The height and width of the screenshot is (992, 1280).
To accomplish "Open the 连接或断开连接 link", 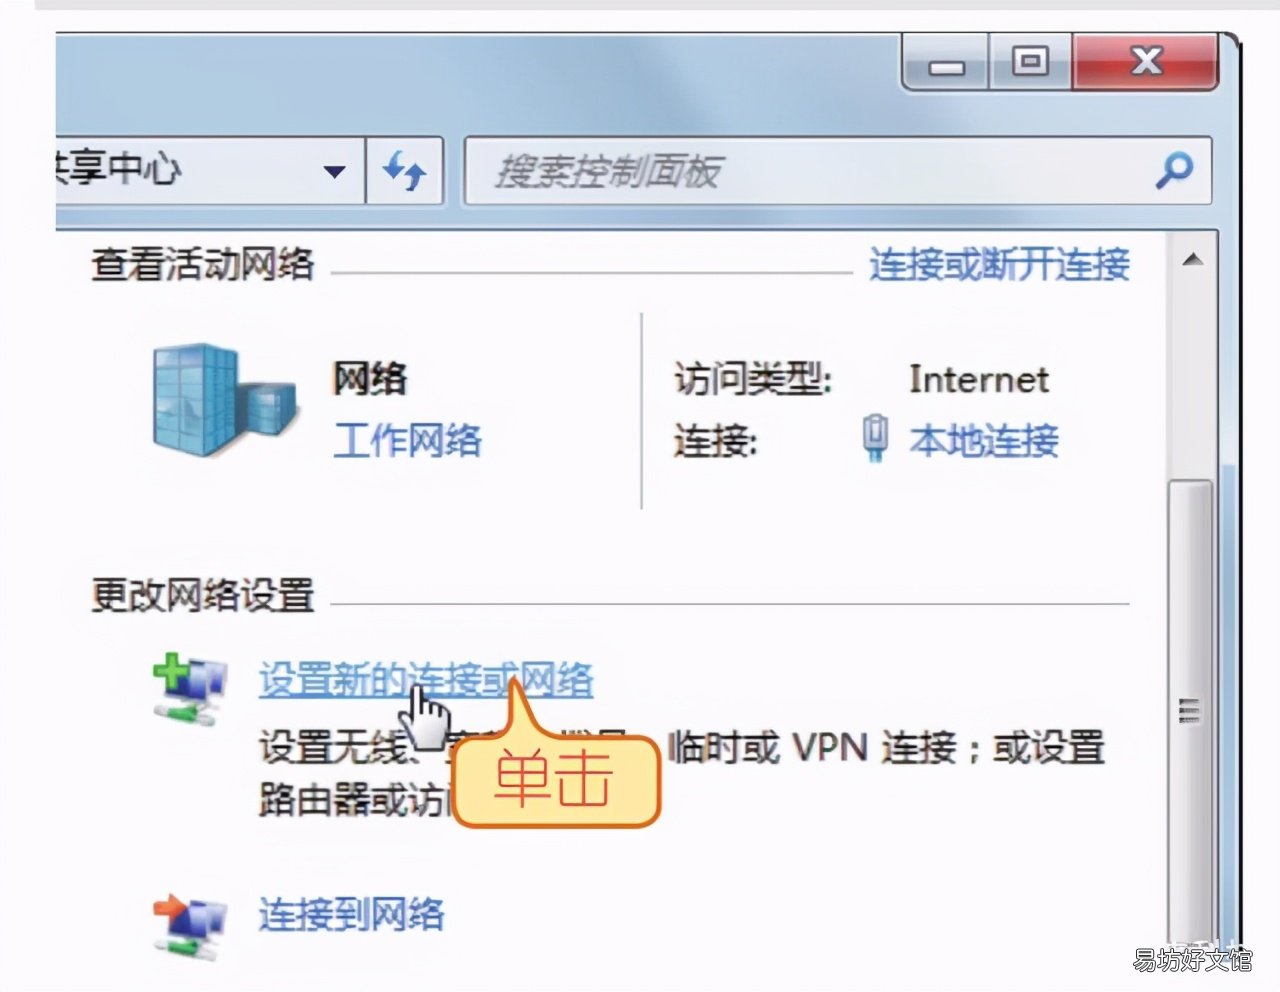I will click(999, 264).
